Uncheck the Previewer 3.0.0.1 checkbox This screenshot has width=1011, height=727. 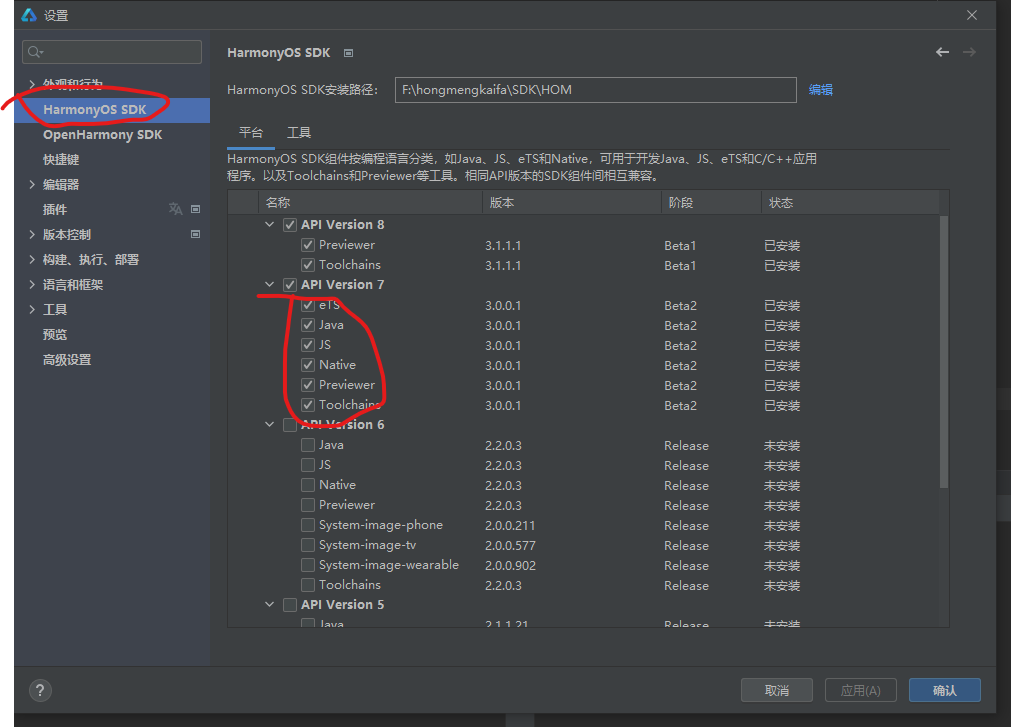[308, 385]
